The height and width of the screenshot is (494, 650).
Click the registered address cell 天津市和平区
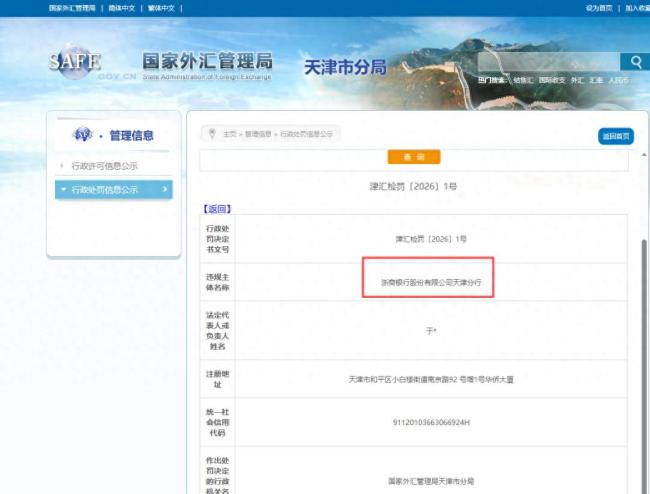pos(431,379)
